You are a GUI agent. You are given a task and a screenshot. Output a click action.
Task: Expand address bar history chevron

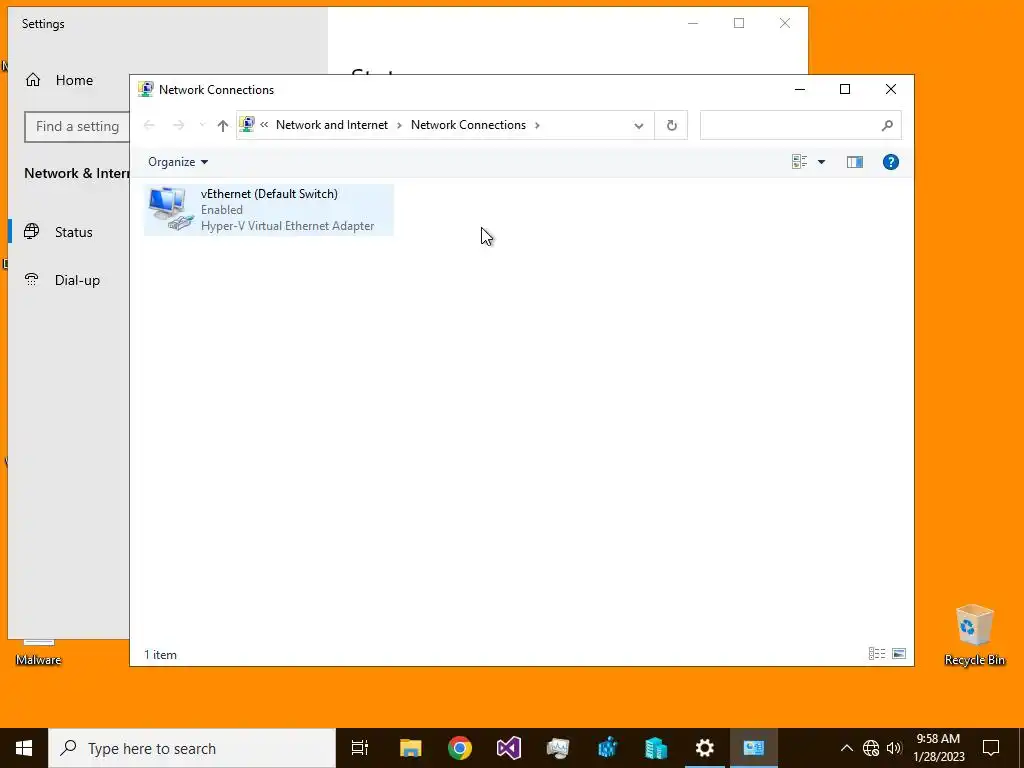pyautogui.click(x=639, y=125)
